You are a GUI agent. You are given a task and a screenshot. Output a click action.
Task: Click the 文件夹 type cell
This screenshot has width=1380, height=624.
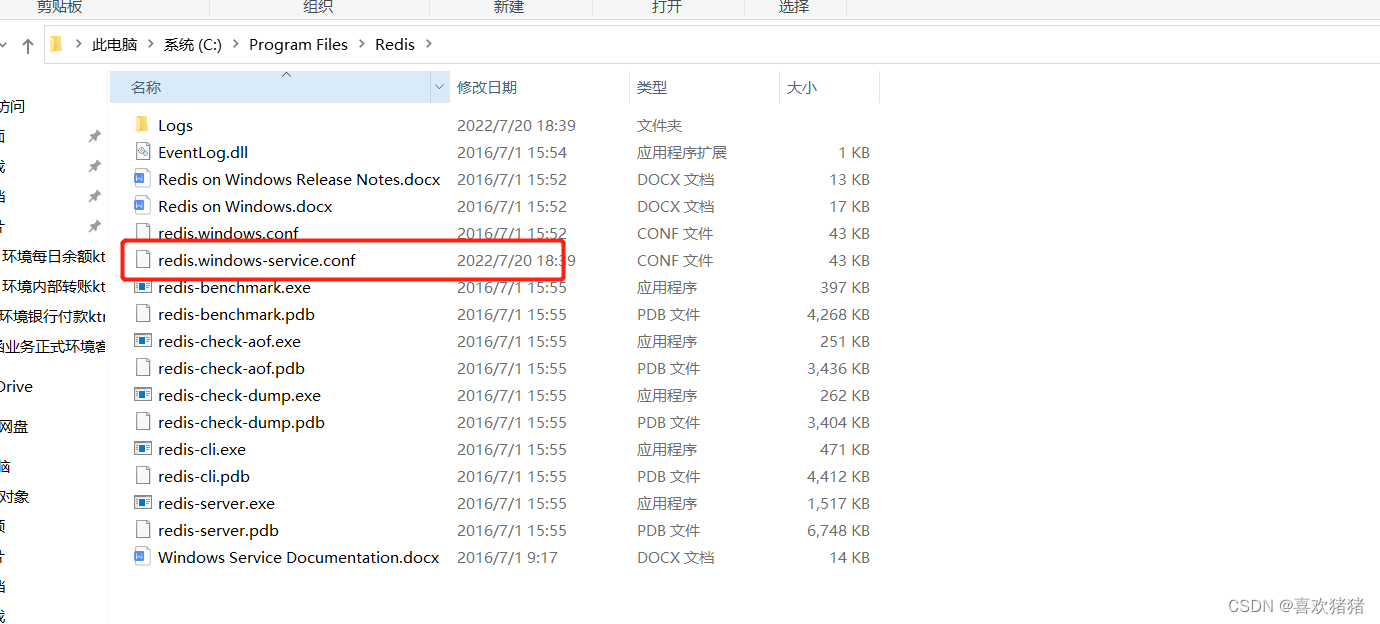[660, 125]
